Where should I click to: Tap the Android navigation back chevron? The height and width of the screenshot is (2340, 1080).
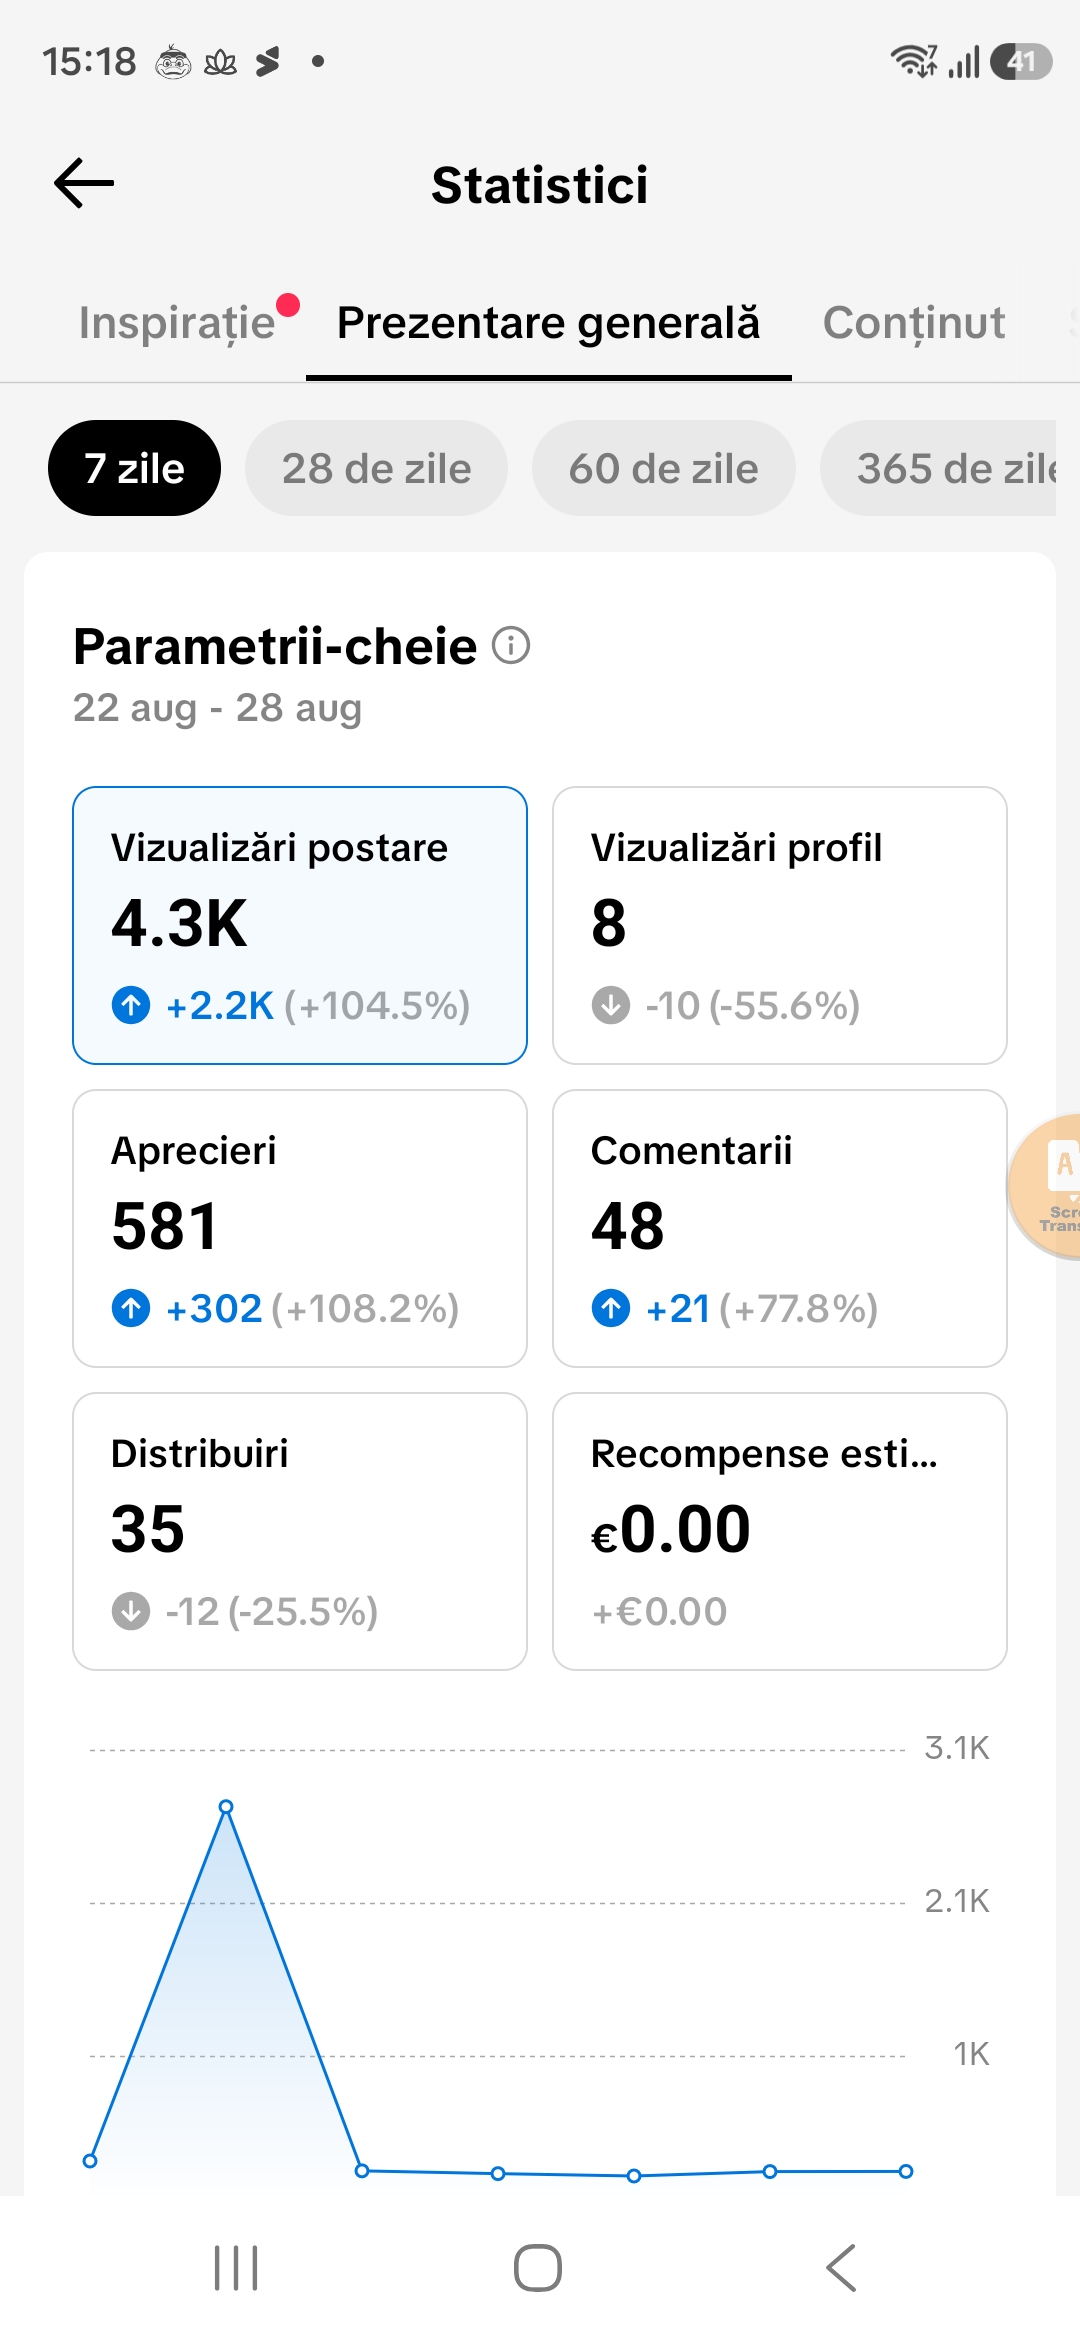(x=841, y=2268)
